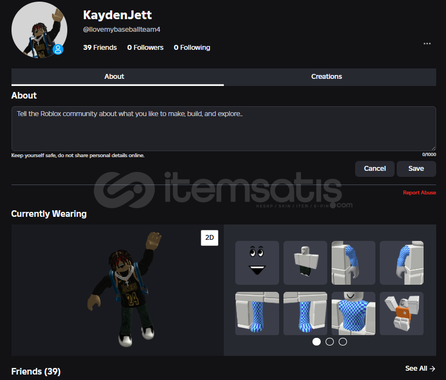Open the three-dots profile options menu

tap(427, 44)
